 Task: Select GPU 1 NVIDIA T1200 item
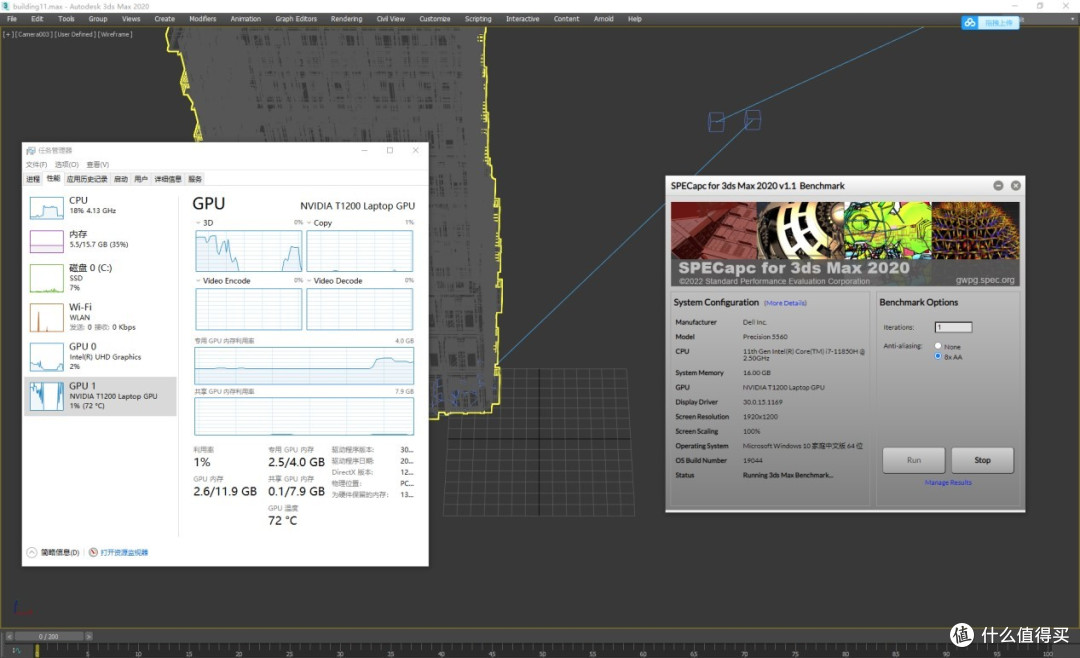[101, 395]
